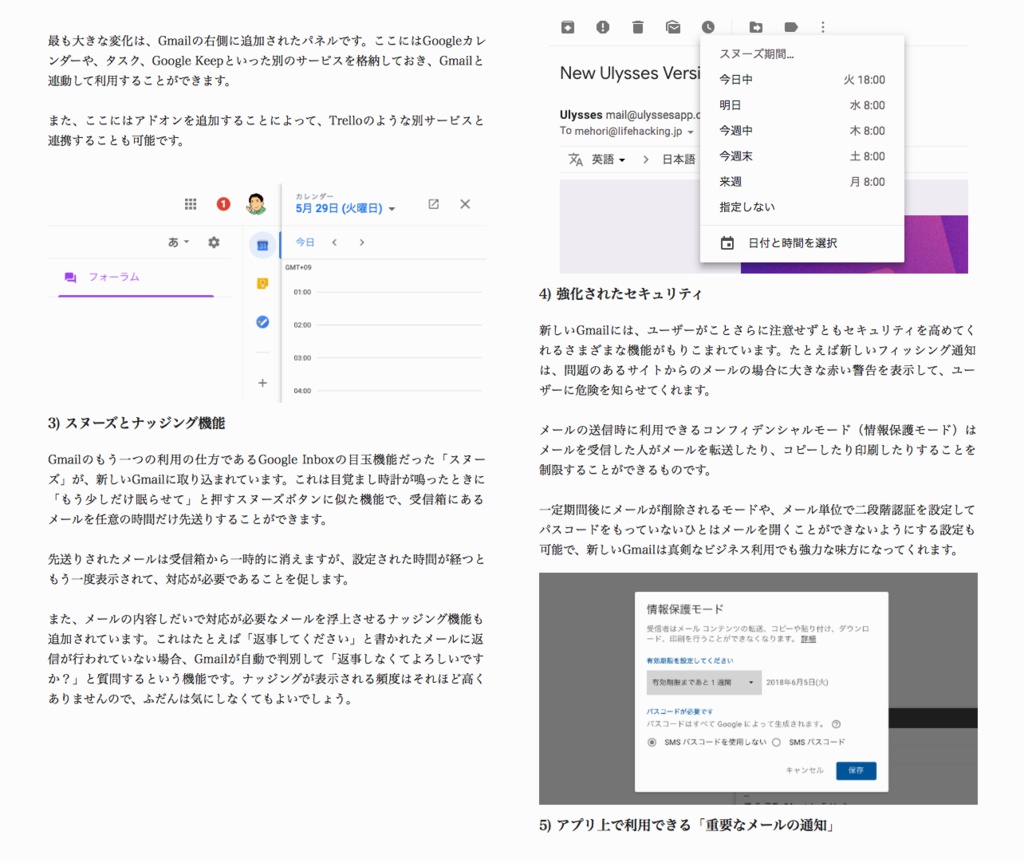This screenshot has width=1024, height=863.
Task: Click the Archive icon in the toolbar
Action: pos(567,27)
